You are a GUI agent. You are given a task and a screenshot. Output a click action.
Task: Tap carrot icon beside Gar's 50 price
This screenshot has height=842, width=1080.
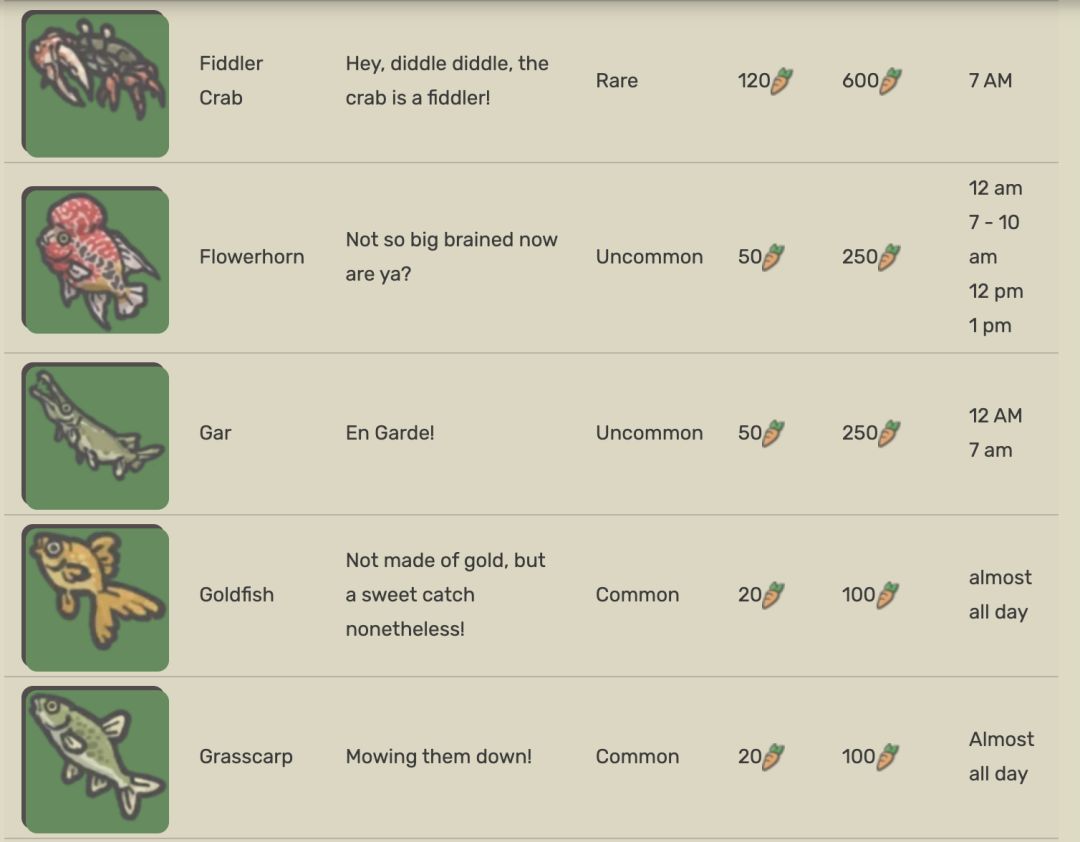click(773, 433)
